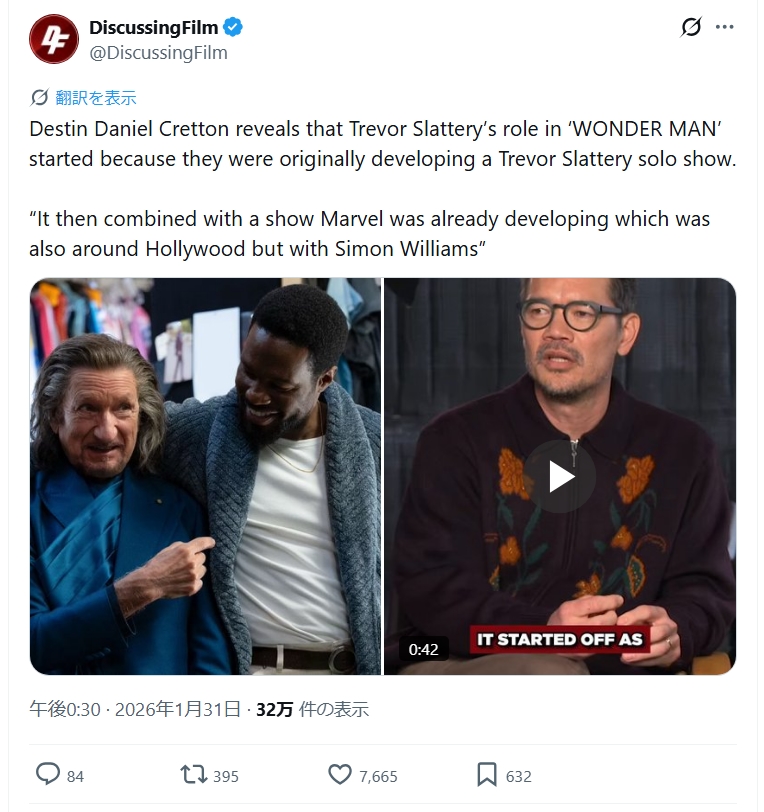Show translation via 翻訳を表示 link
This screenshot has height=812, width=764.
[x=96, y=97]
